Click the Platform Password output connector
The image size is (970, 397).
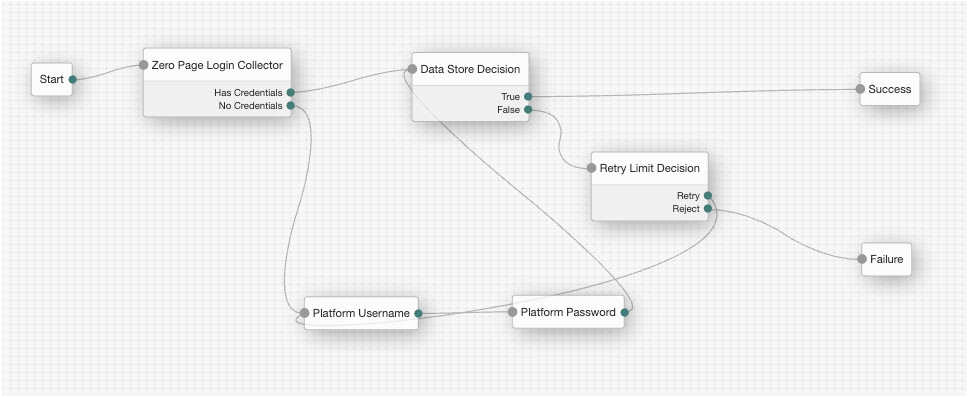tap(625, 312)
